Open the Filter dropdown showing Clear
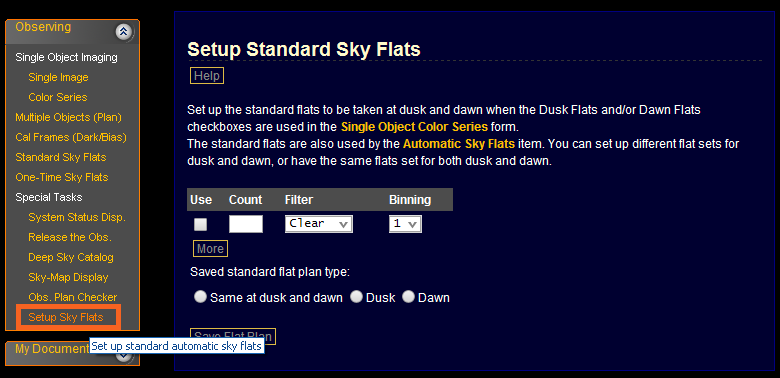Viewport: 780px width, 378px height. tap(319, 224)
